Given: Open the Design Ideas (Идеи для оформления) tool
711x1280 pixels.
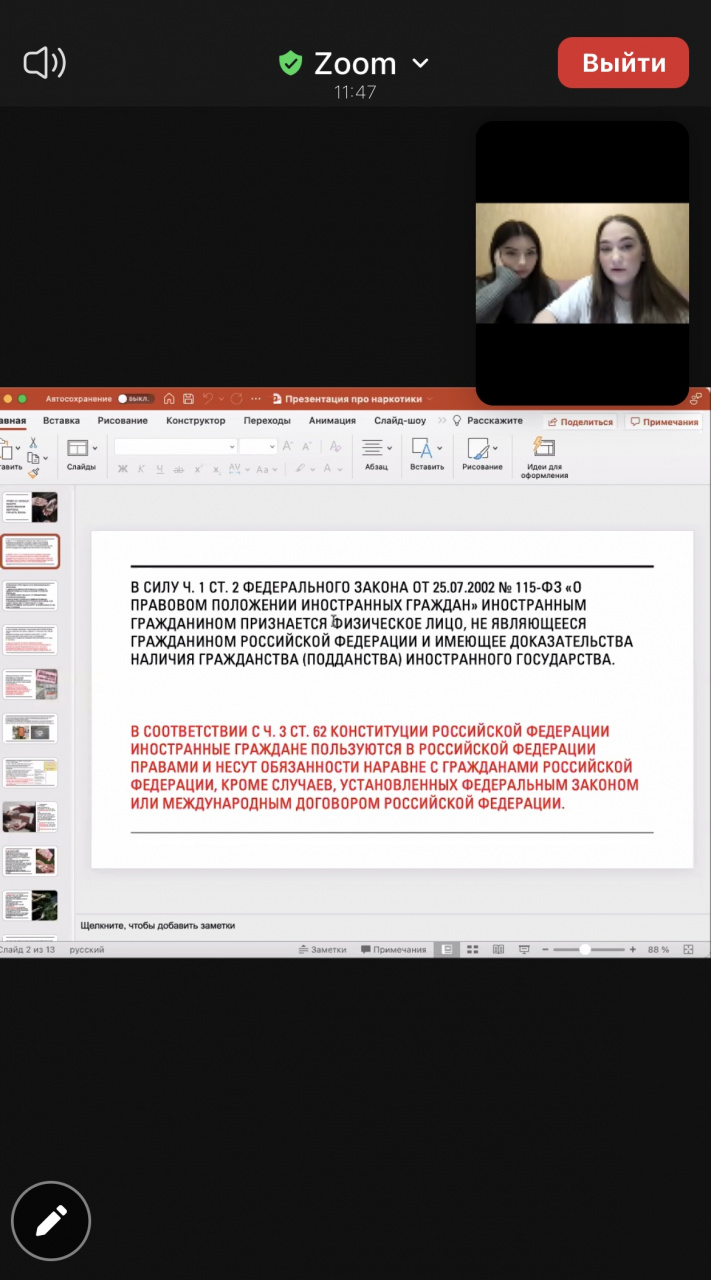Looking at the screenshot, I should [x=544, y=457].
